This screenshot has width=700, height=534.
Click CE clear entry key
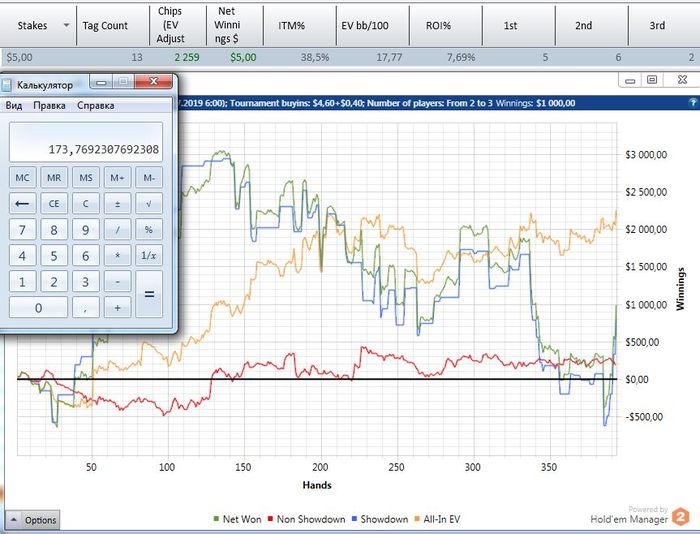(x=54, y=204)
